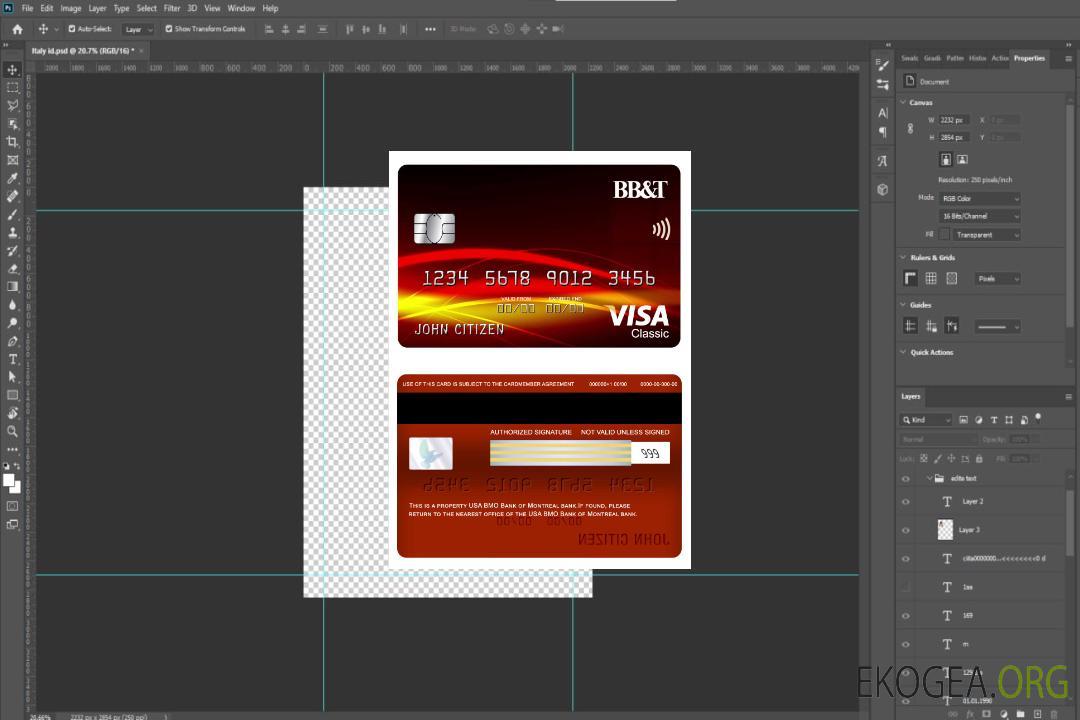Viewport: 1080px width, 720px height.
Task: Click the canvas Fill color swatch
Action: 945,235
